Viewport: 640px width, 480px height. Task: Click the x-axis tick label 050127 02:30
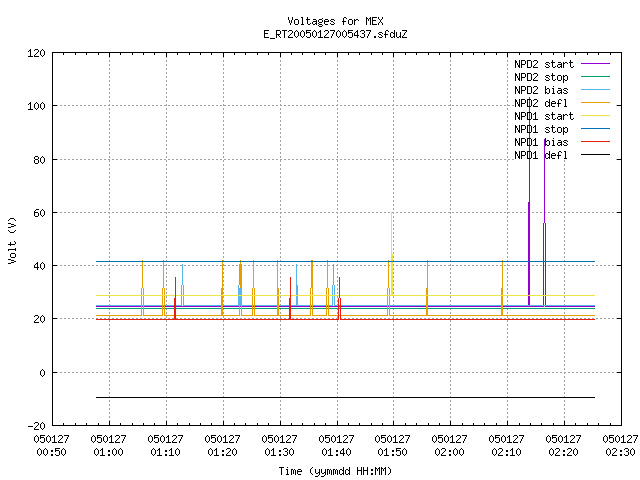tap(620, 446)
